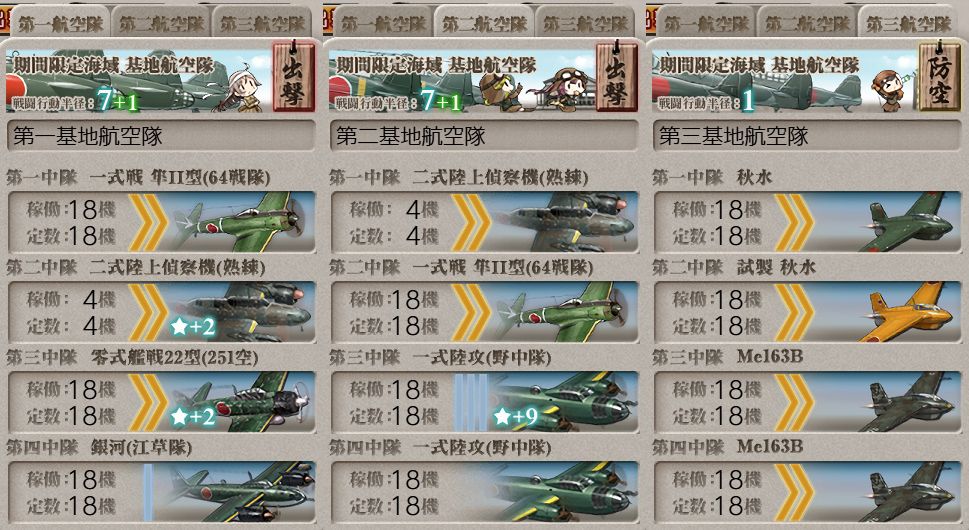Switch to 第二航空隊 tab in left panel
Screen dimensions: 969x530
[161, 23]
